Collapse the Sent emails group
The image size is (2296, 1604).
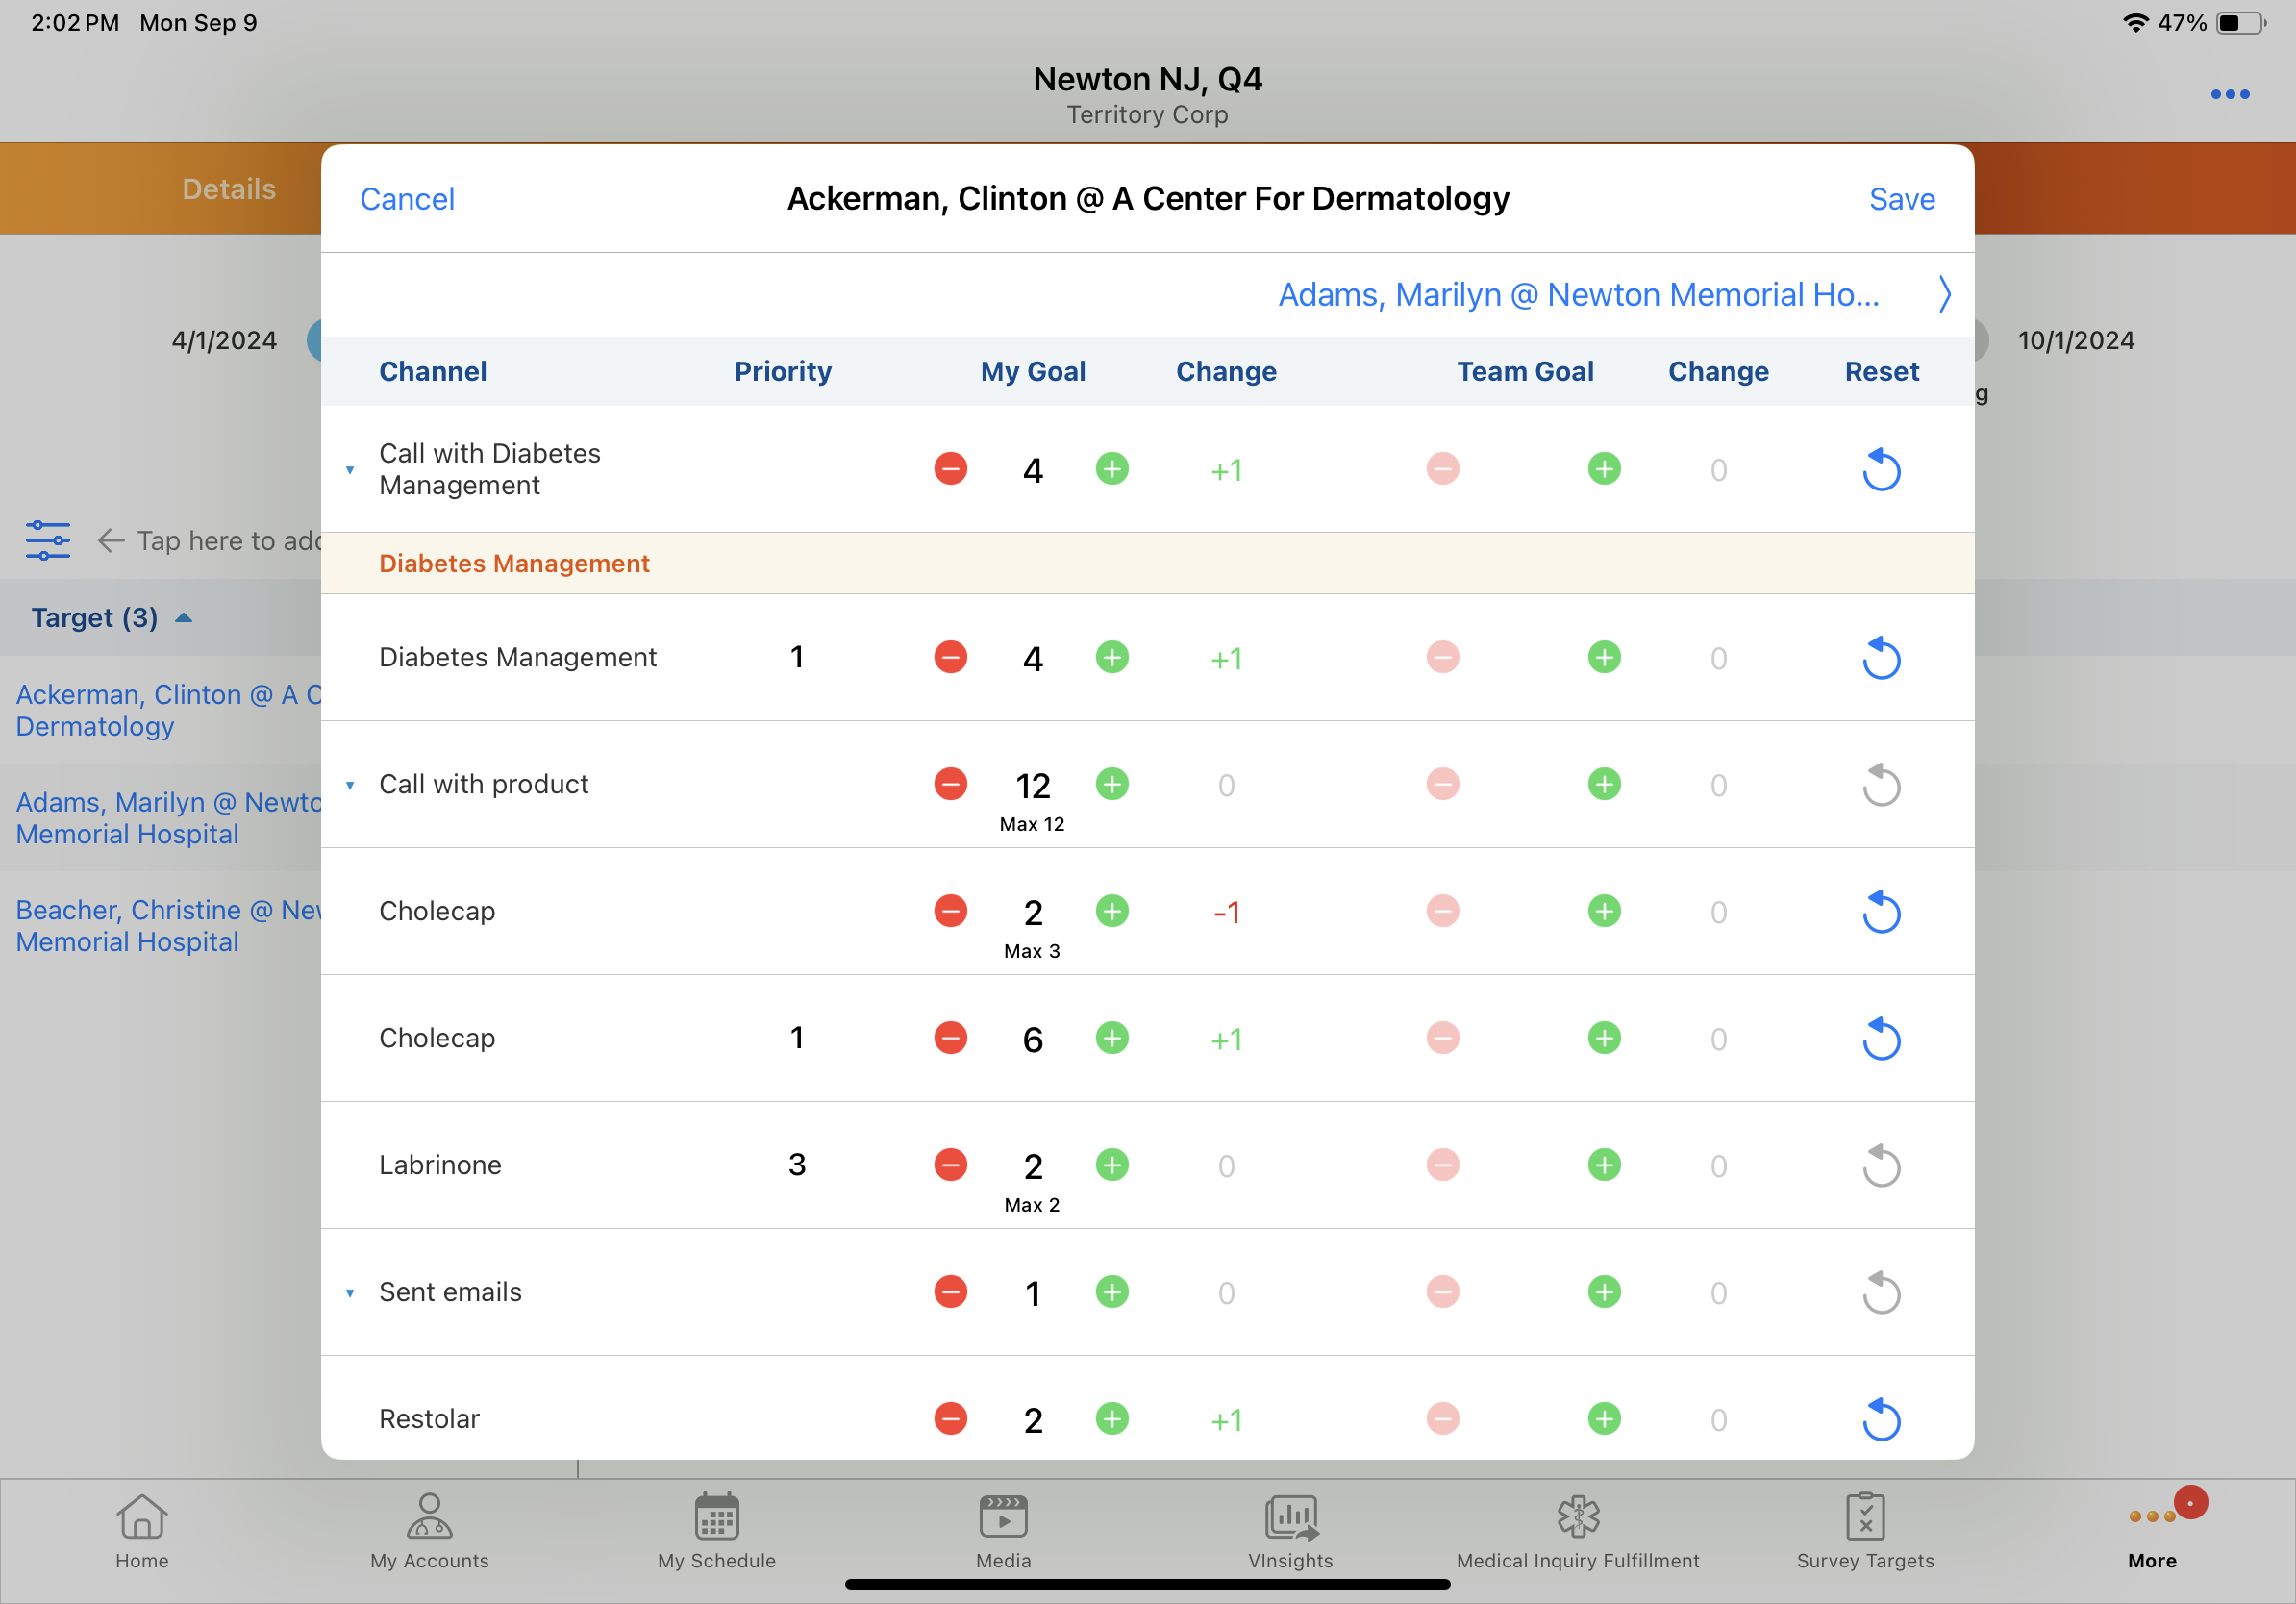pos(350,1293)
